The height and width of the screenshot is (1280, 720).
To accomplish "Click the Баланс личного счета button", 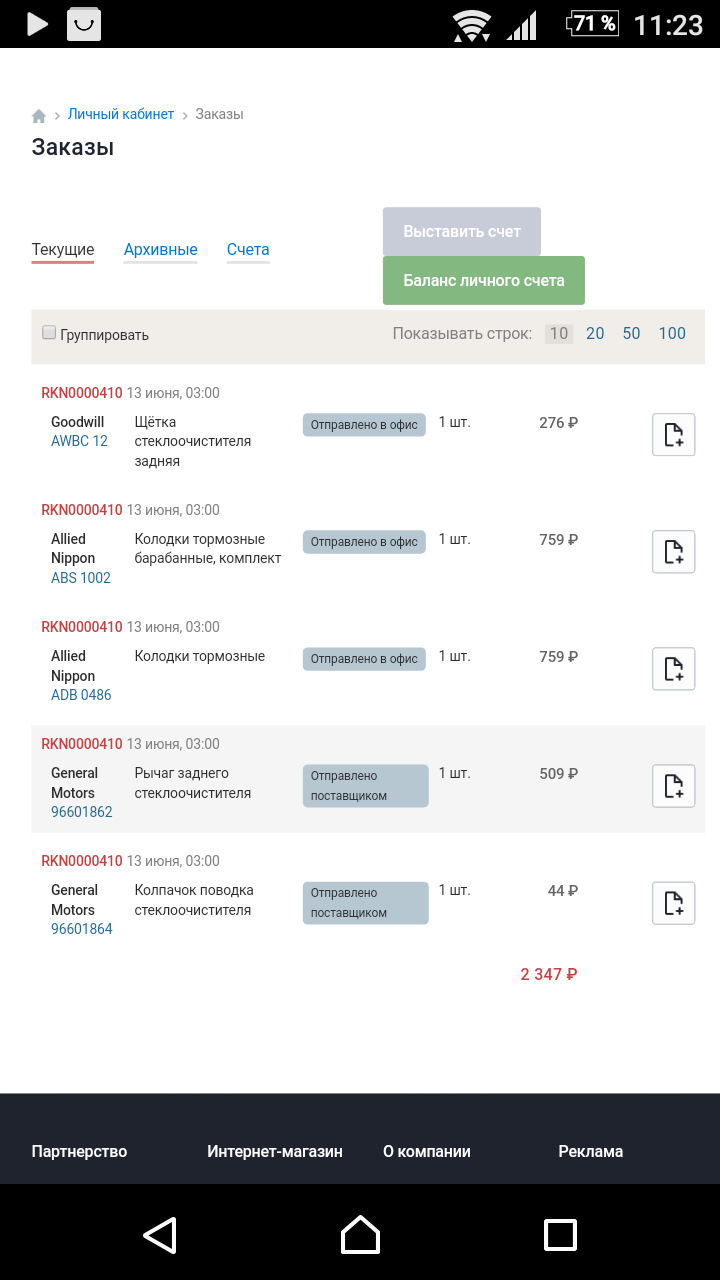I will pos(484,280).
